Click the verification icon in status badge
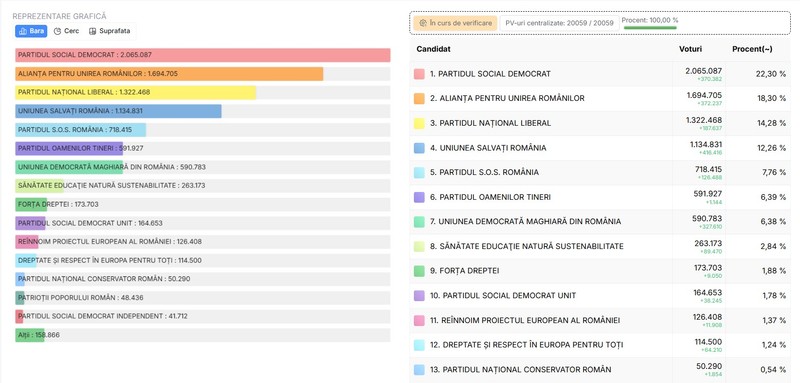 pos(422,23)
